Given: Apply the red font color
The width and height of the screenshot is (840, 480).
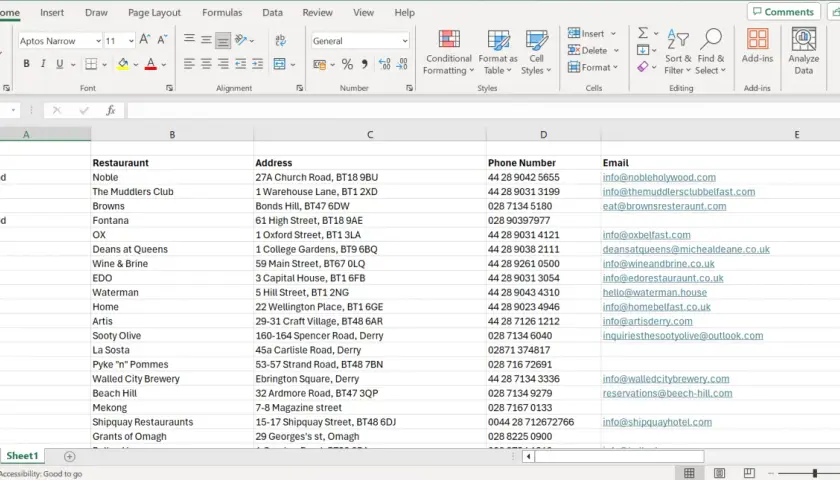Looking at the screenshot, I should pyautogui.click(x=151, y=64).
